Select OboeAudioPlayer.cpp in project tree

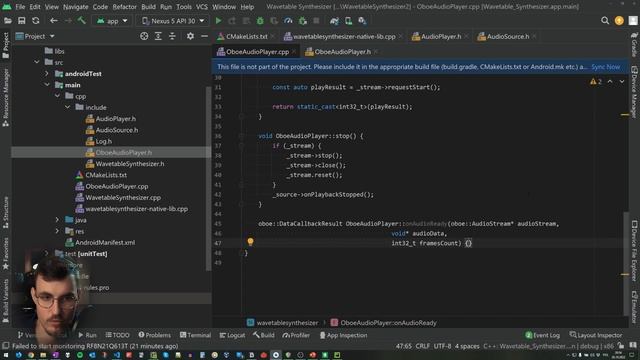(x=117, y=186)
